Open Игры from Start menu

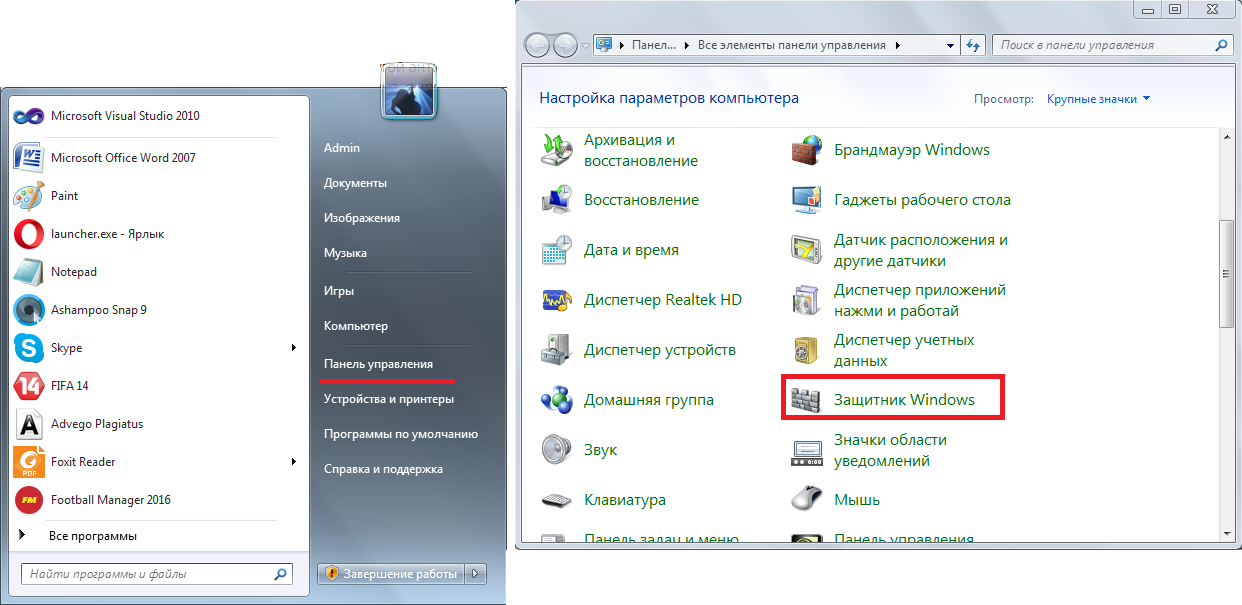point(339,291)
